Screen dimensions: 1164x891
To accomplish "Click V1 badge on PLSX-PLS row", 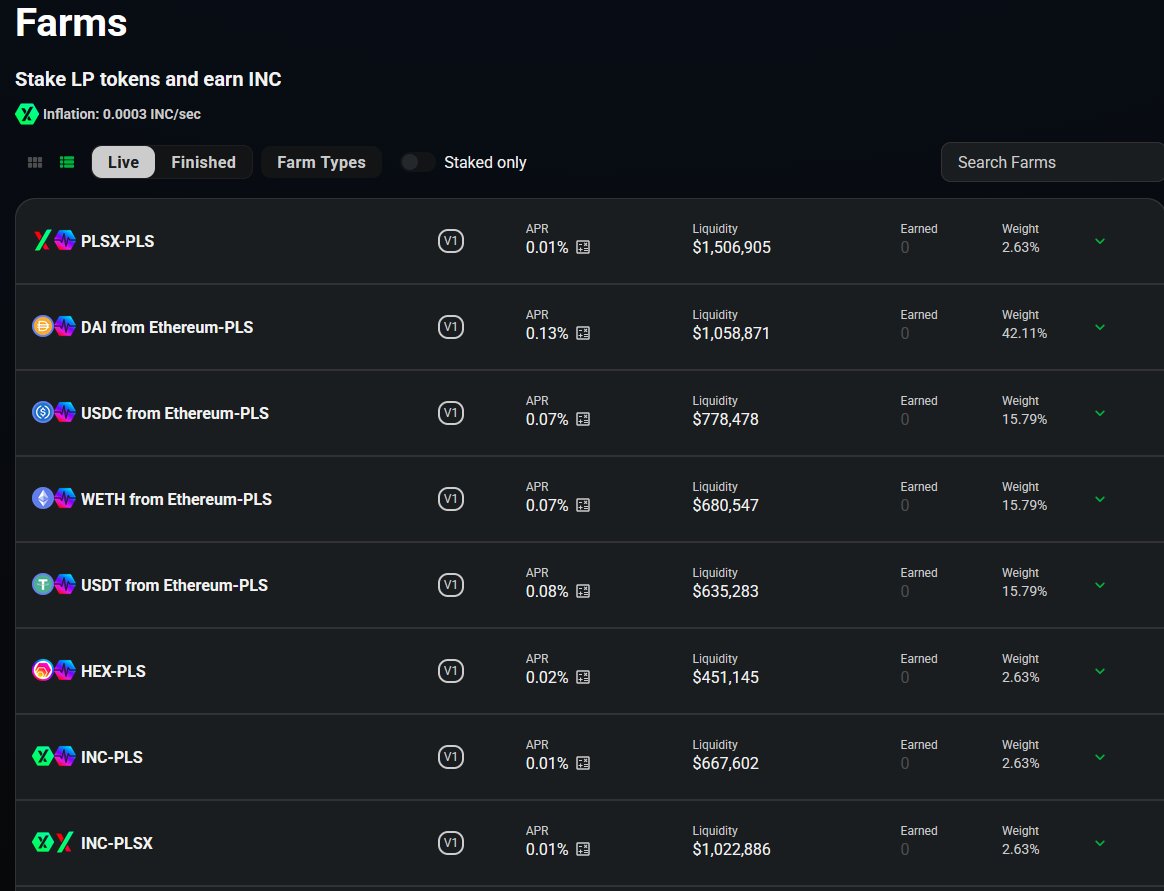I will [451, 241].
